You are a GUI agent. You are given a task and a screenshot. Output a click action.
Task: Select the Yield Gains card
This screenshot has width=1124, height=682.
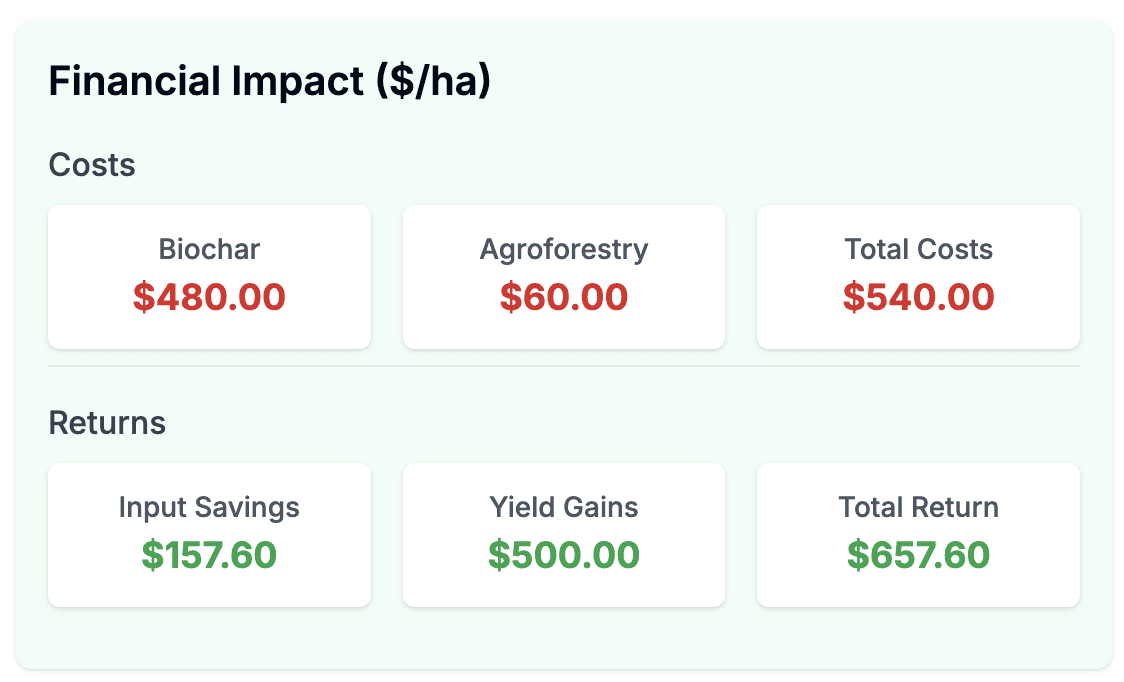tap(563, 535)
